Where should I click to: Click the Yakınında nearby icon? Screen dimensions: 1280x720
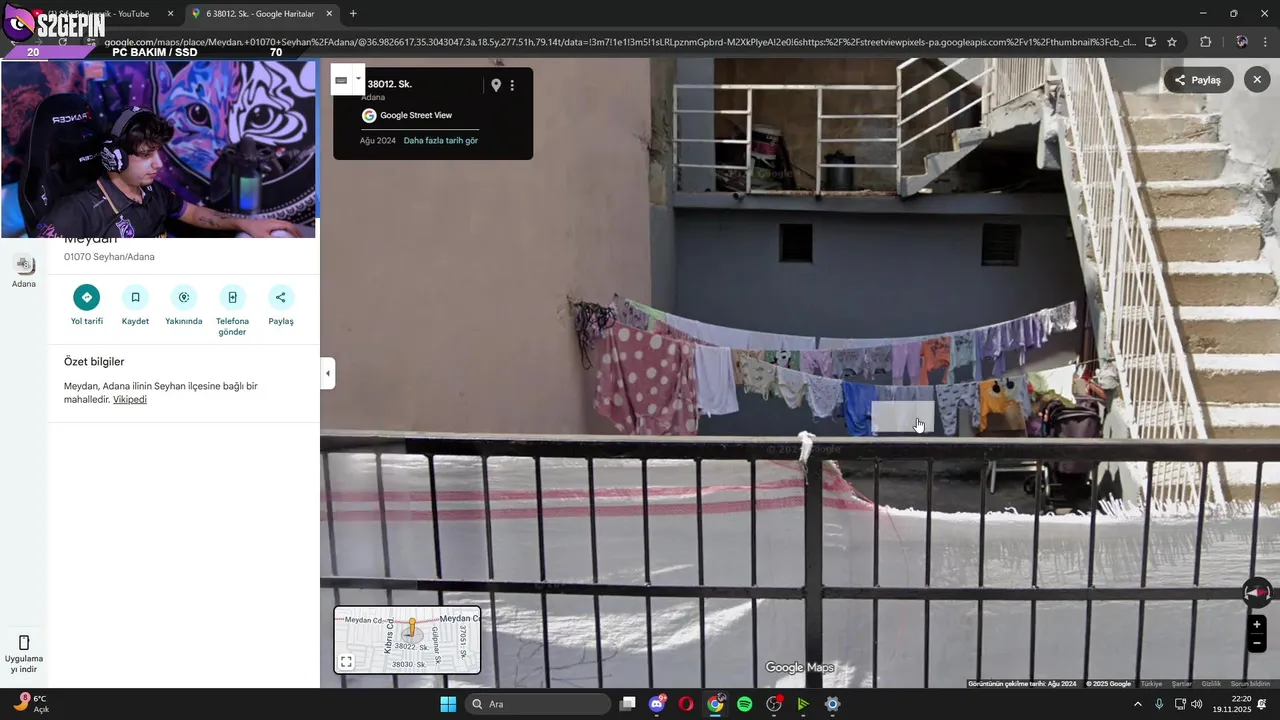point(184,297)
